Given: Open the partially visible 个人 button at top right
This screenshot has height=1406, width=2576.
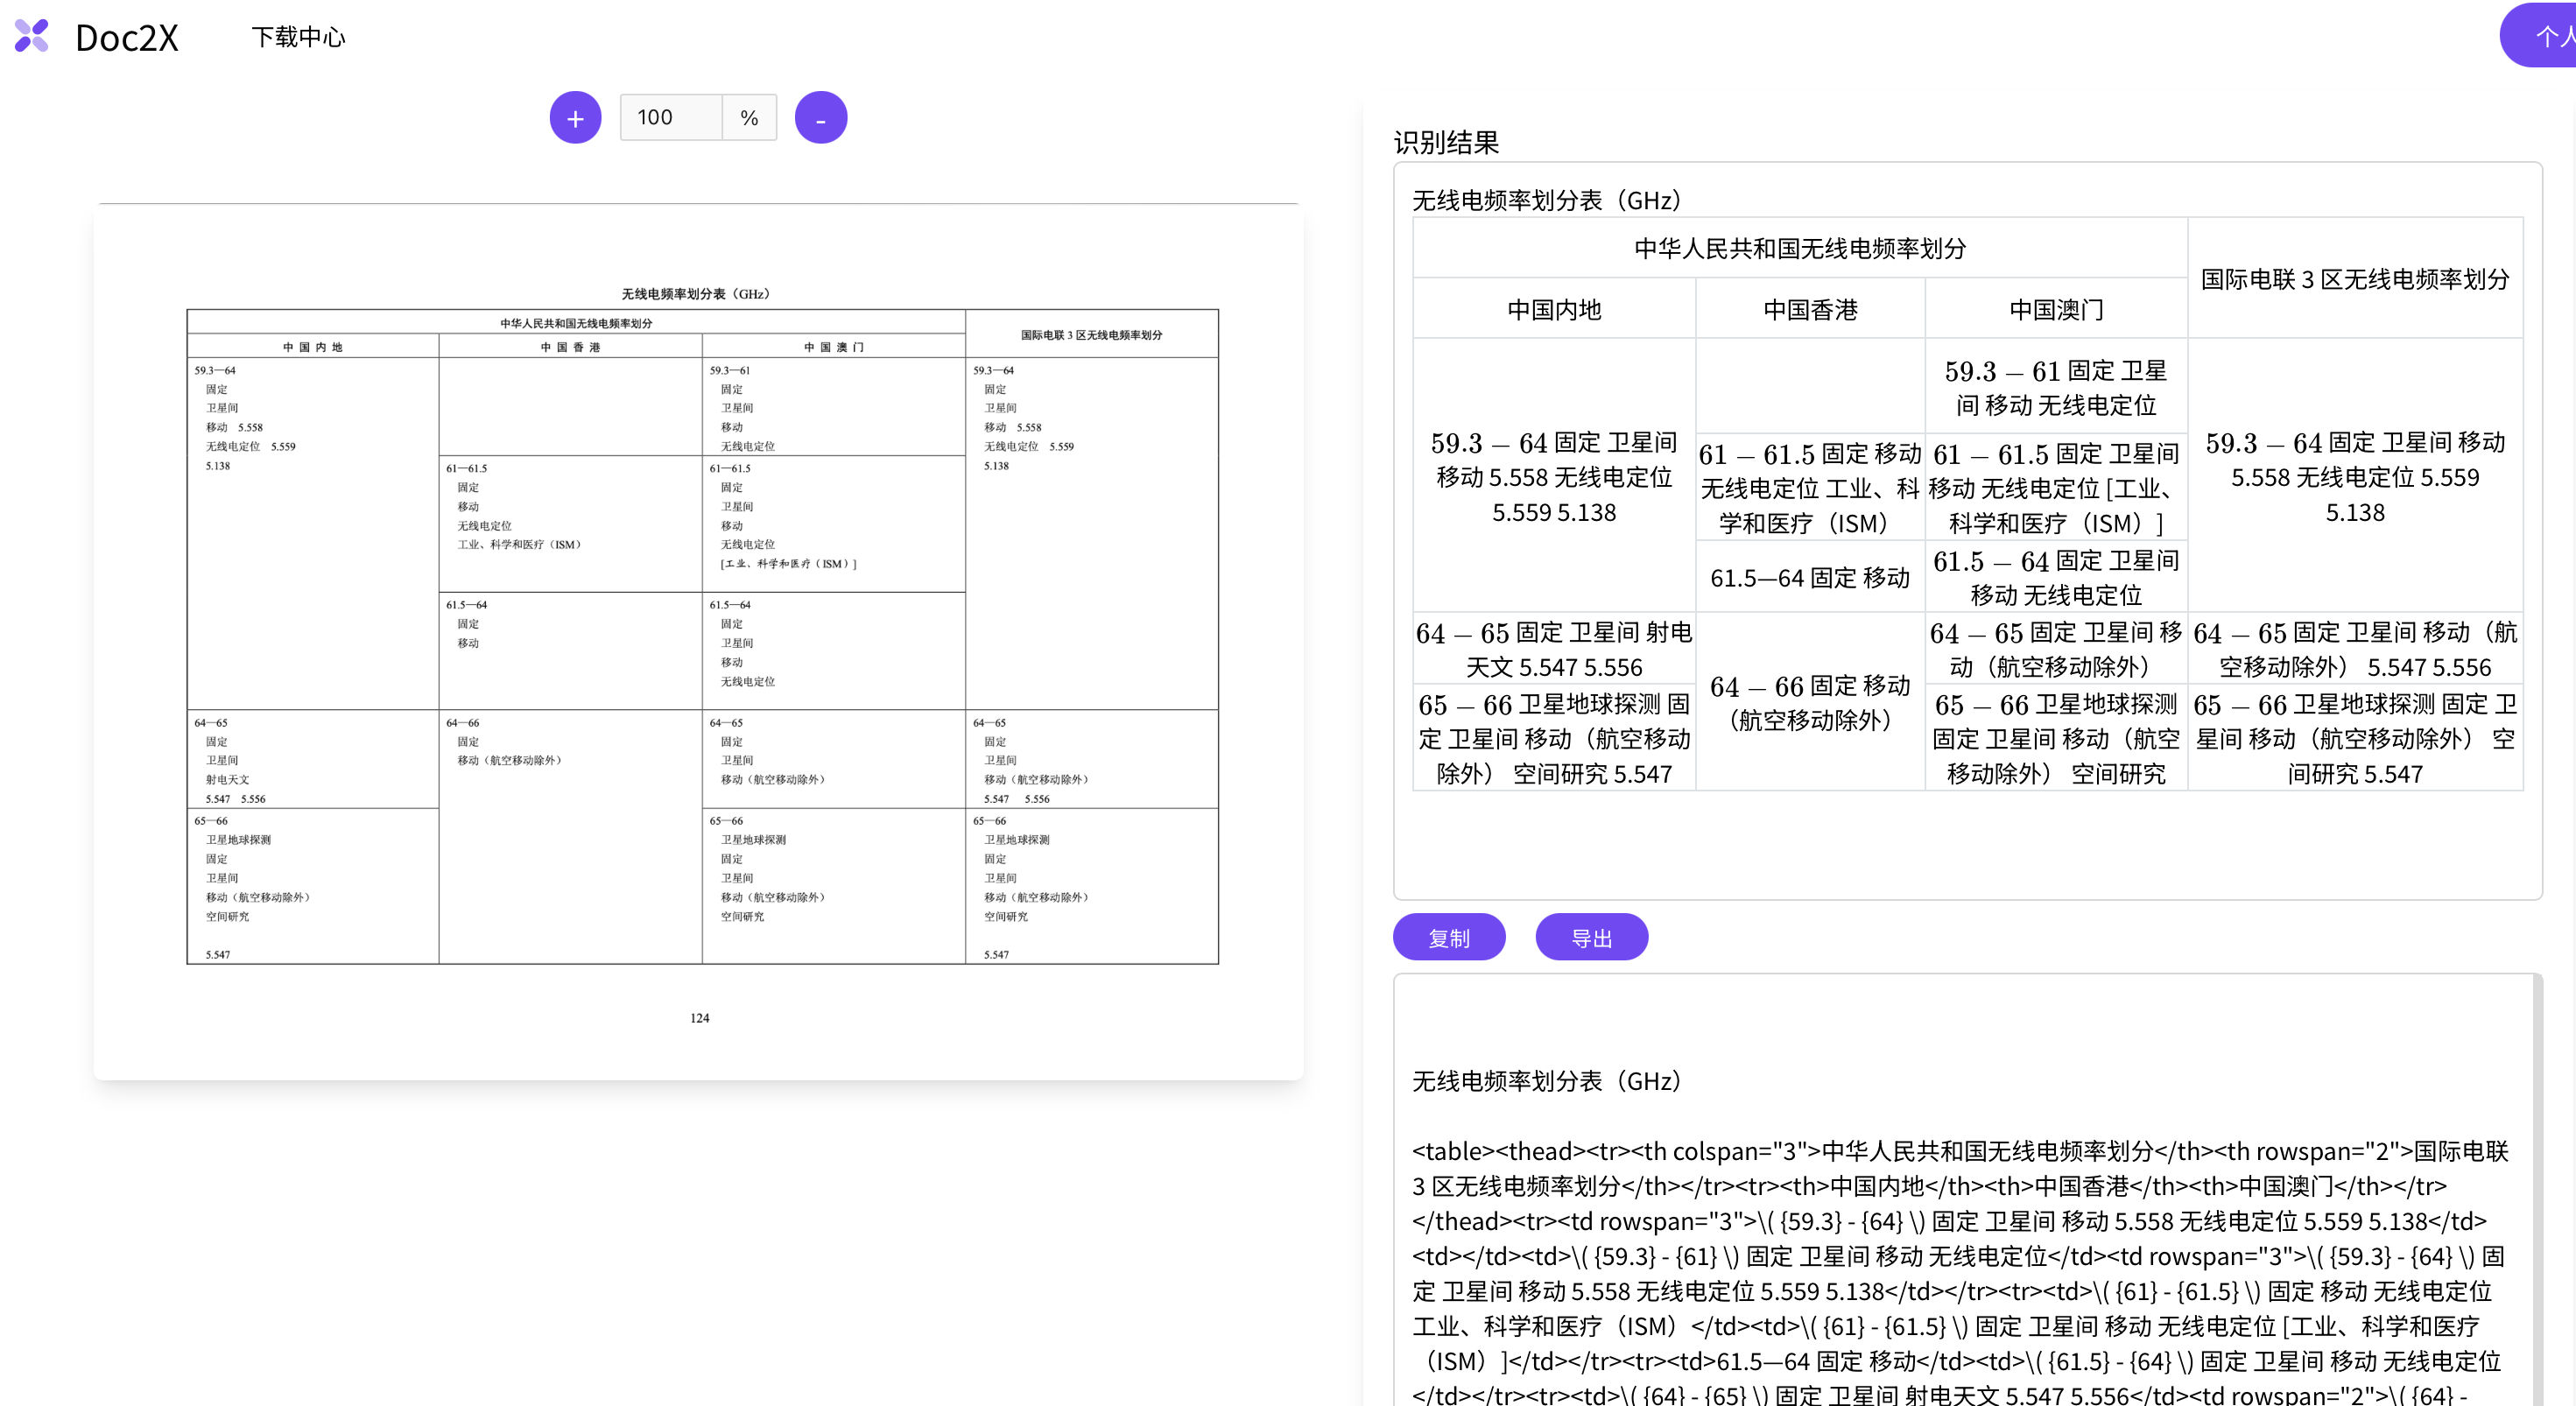Looking at the screenshot, I should click(2540, 36).
